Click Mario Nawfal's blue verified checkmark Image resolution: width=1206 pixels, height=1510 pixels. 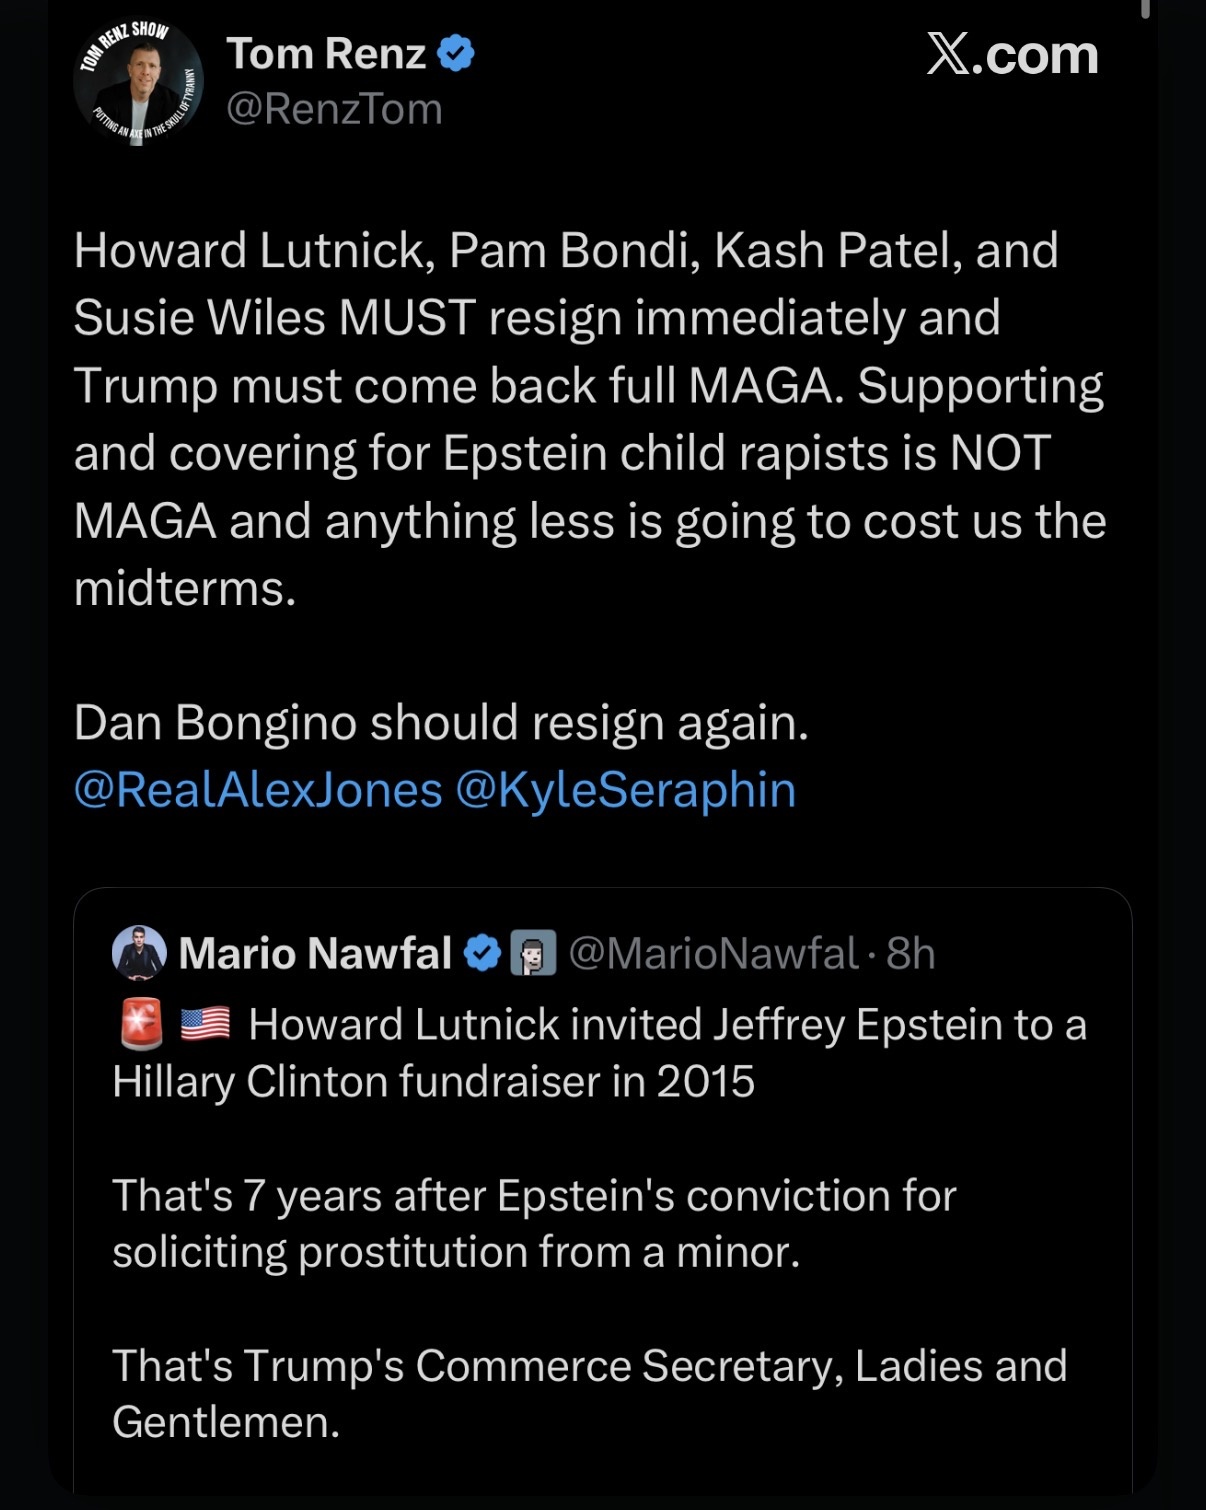click(484, 953)
